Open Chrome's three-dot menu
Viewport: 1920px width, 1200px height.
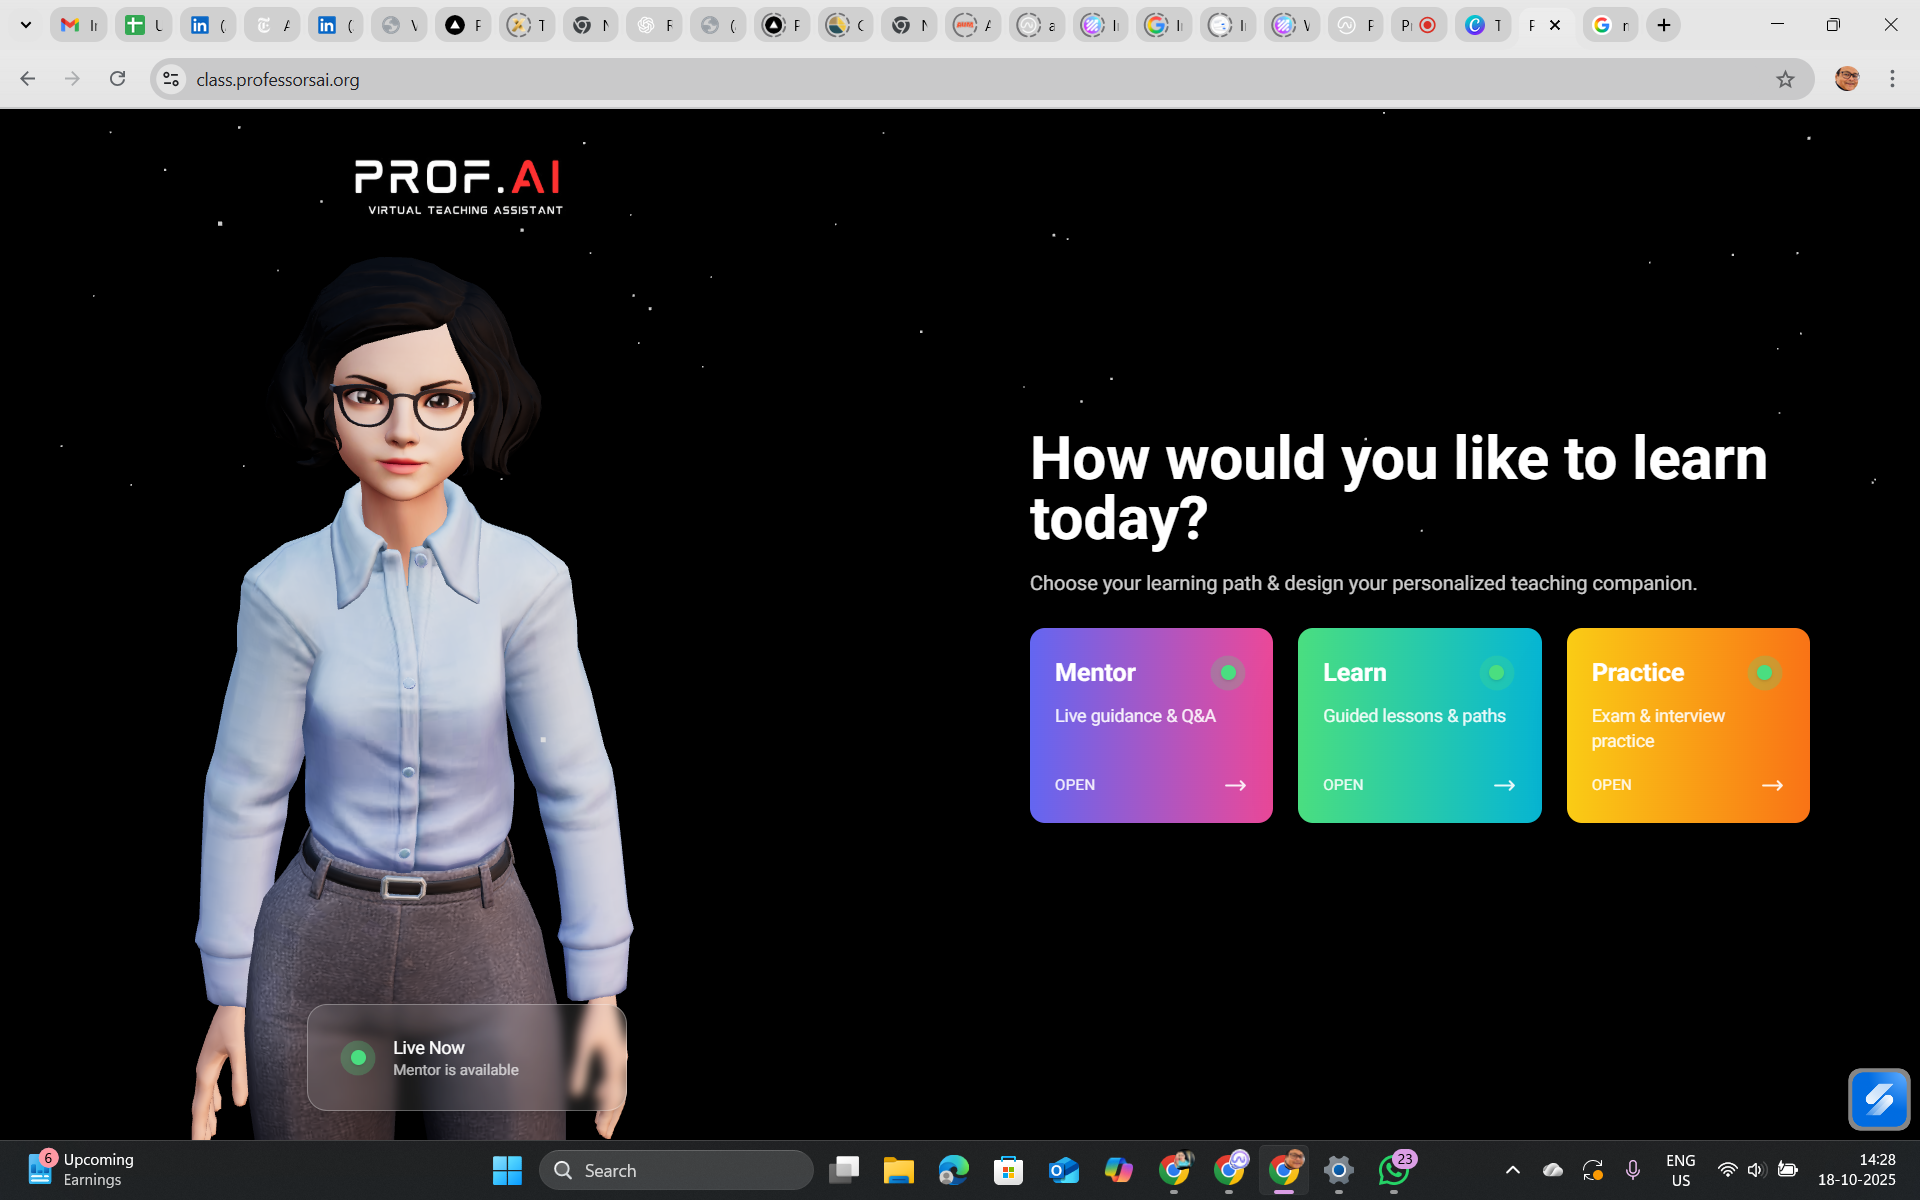pos(1892,79)
